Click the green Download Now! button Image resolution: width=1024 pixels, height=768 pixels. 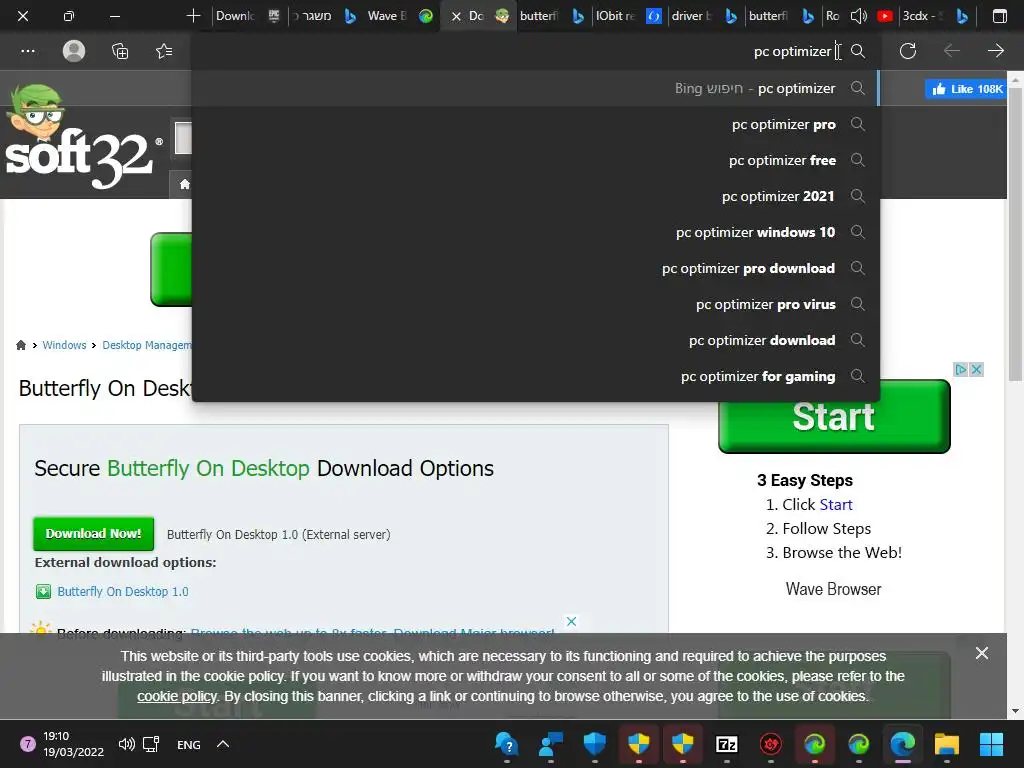(x=93, y=534)
